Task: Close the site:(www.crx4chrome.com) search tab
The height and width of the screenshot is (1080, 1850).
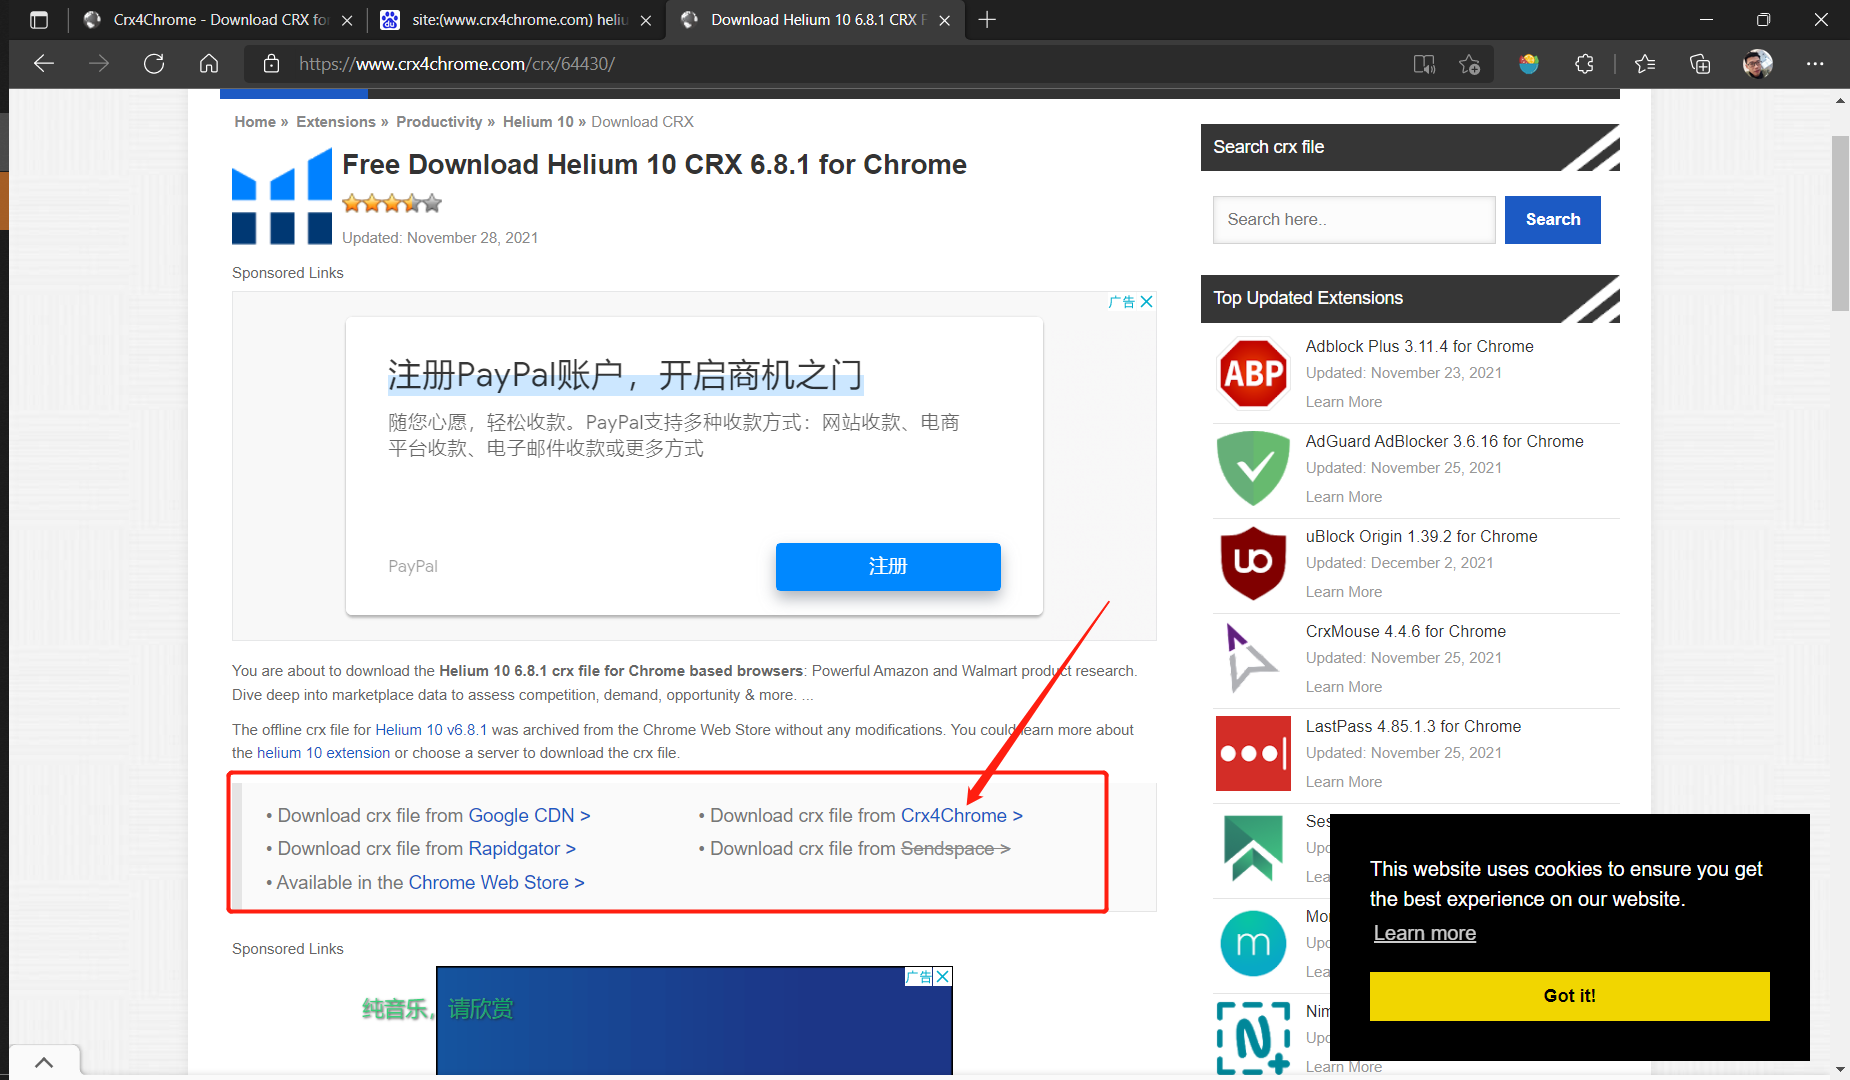Action: pos(646,20)
